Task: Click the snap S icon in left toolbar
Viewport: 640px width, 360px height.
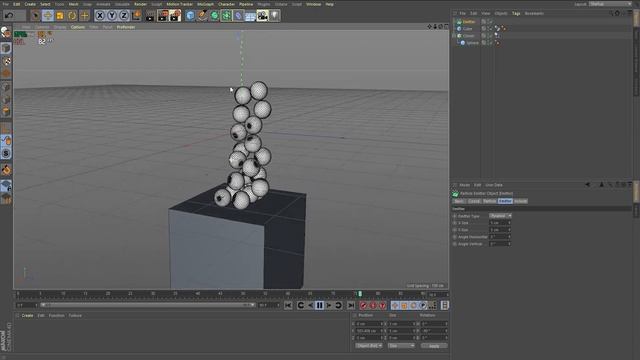Action: [6, 153]
